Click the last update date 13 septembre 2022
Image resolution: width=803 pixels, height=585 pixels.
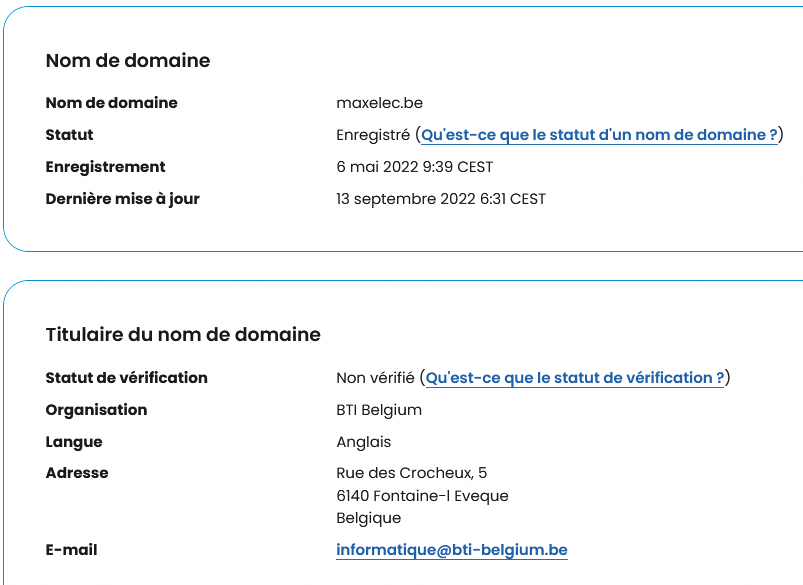coord(441,199)
